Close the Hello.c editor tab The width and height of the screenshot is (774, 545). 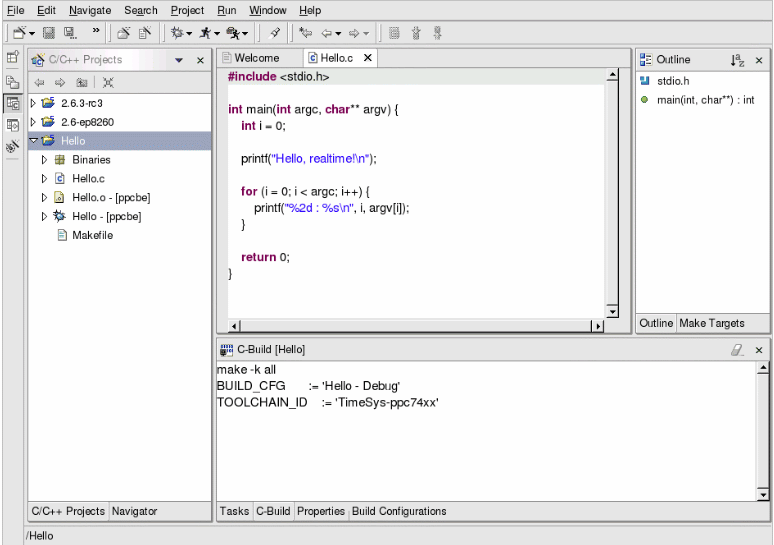[x=368, y=58]
